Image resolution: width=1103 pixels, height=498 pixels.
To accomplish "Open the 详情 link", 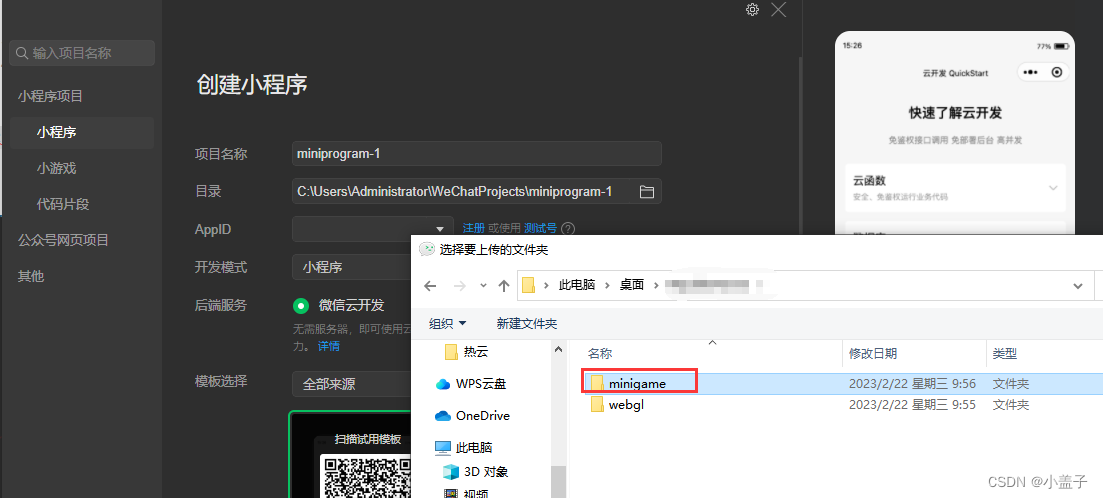I will (x=329, y=346).
